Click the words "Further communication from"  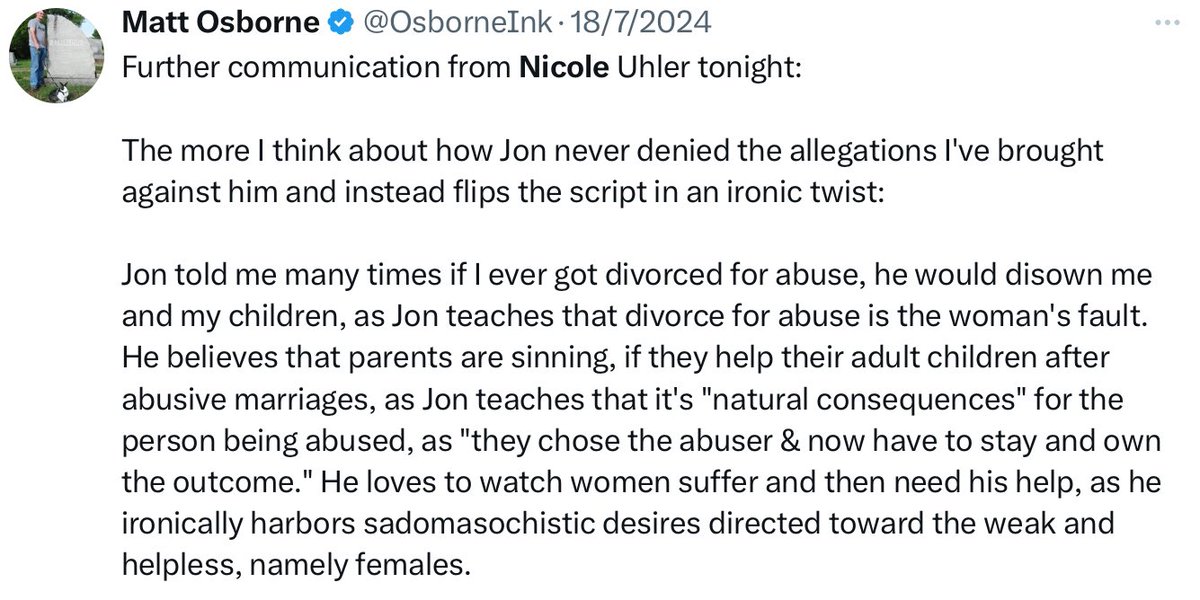[315, 70]
